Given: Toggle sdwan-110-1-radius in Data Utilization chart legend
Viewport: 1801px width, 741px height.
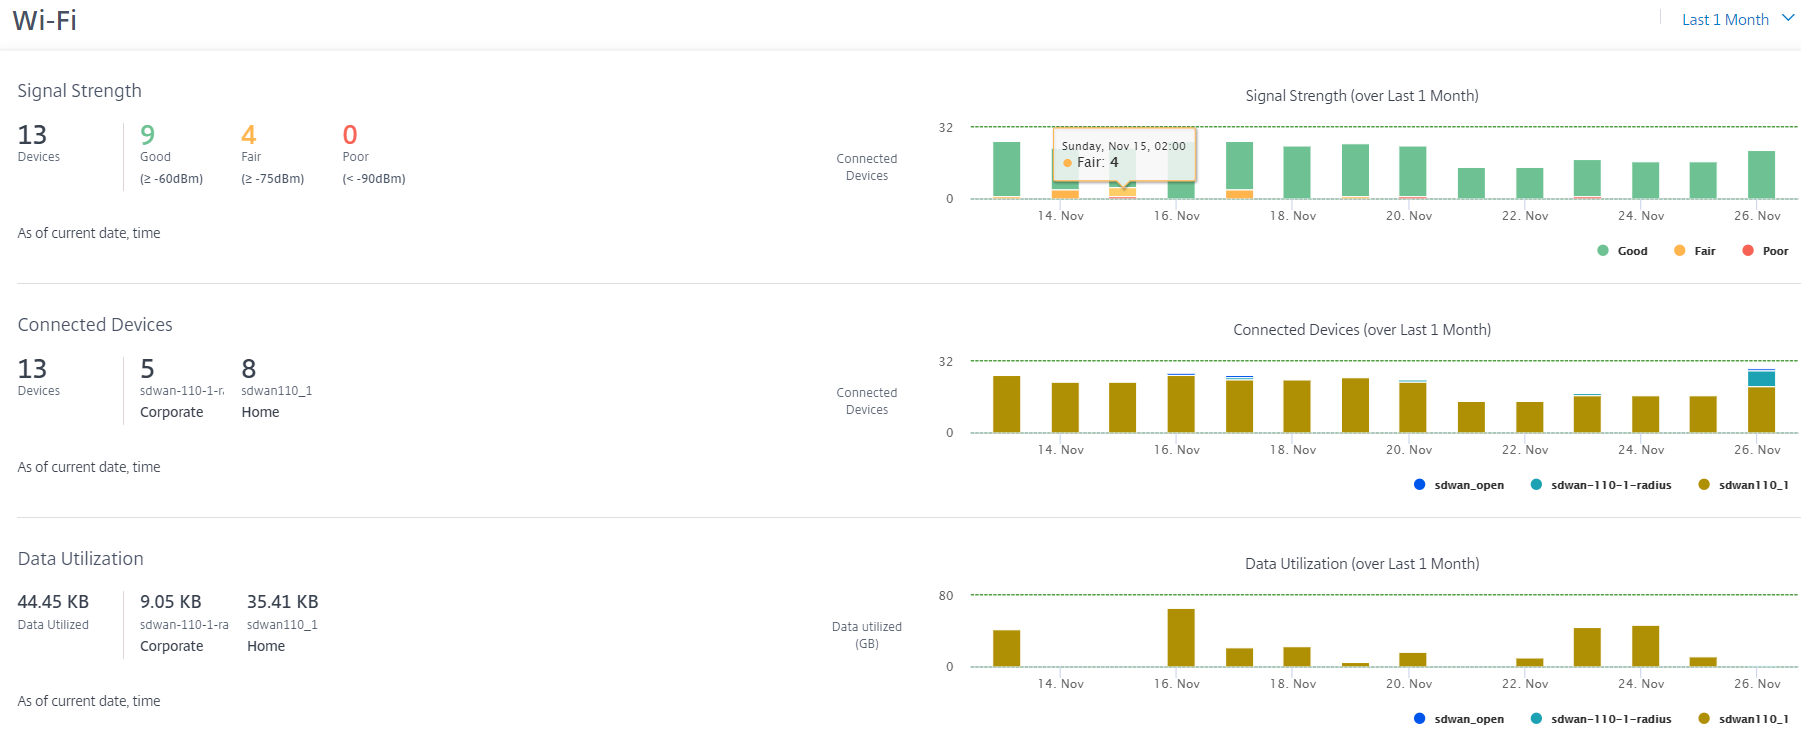Looking at the screenshot, I should [x=1601, y=719].
